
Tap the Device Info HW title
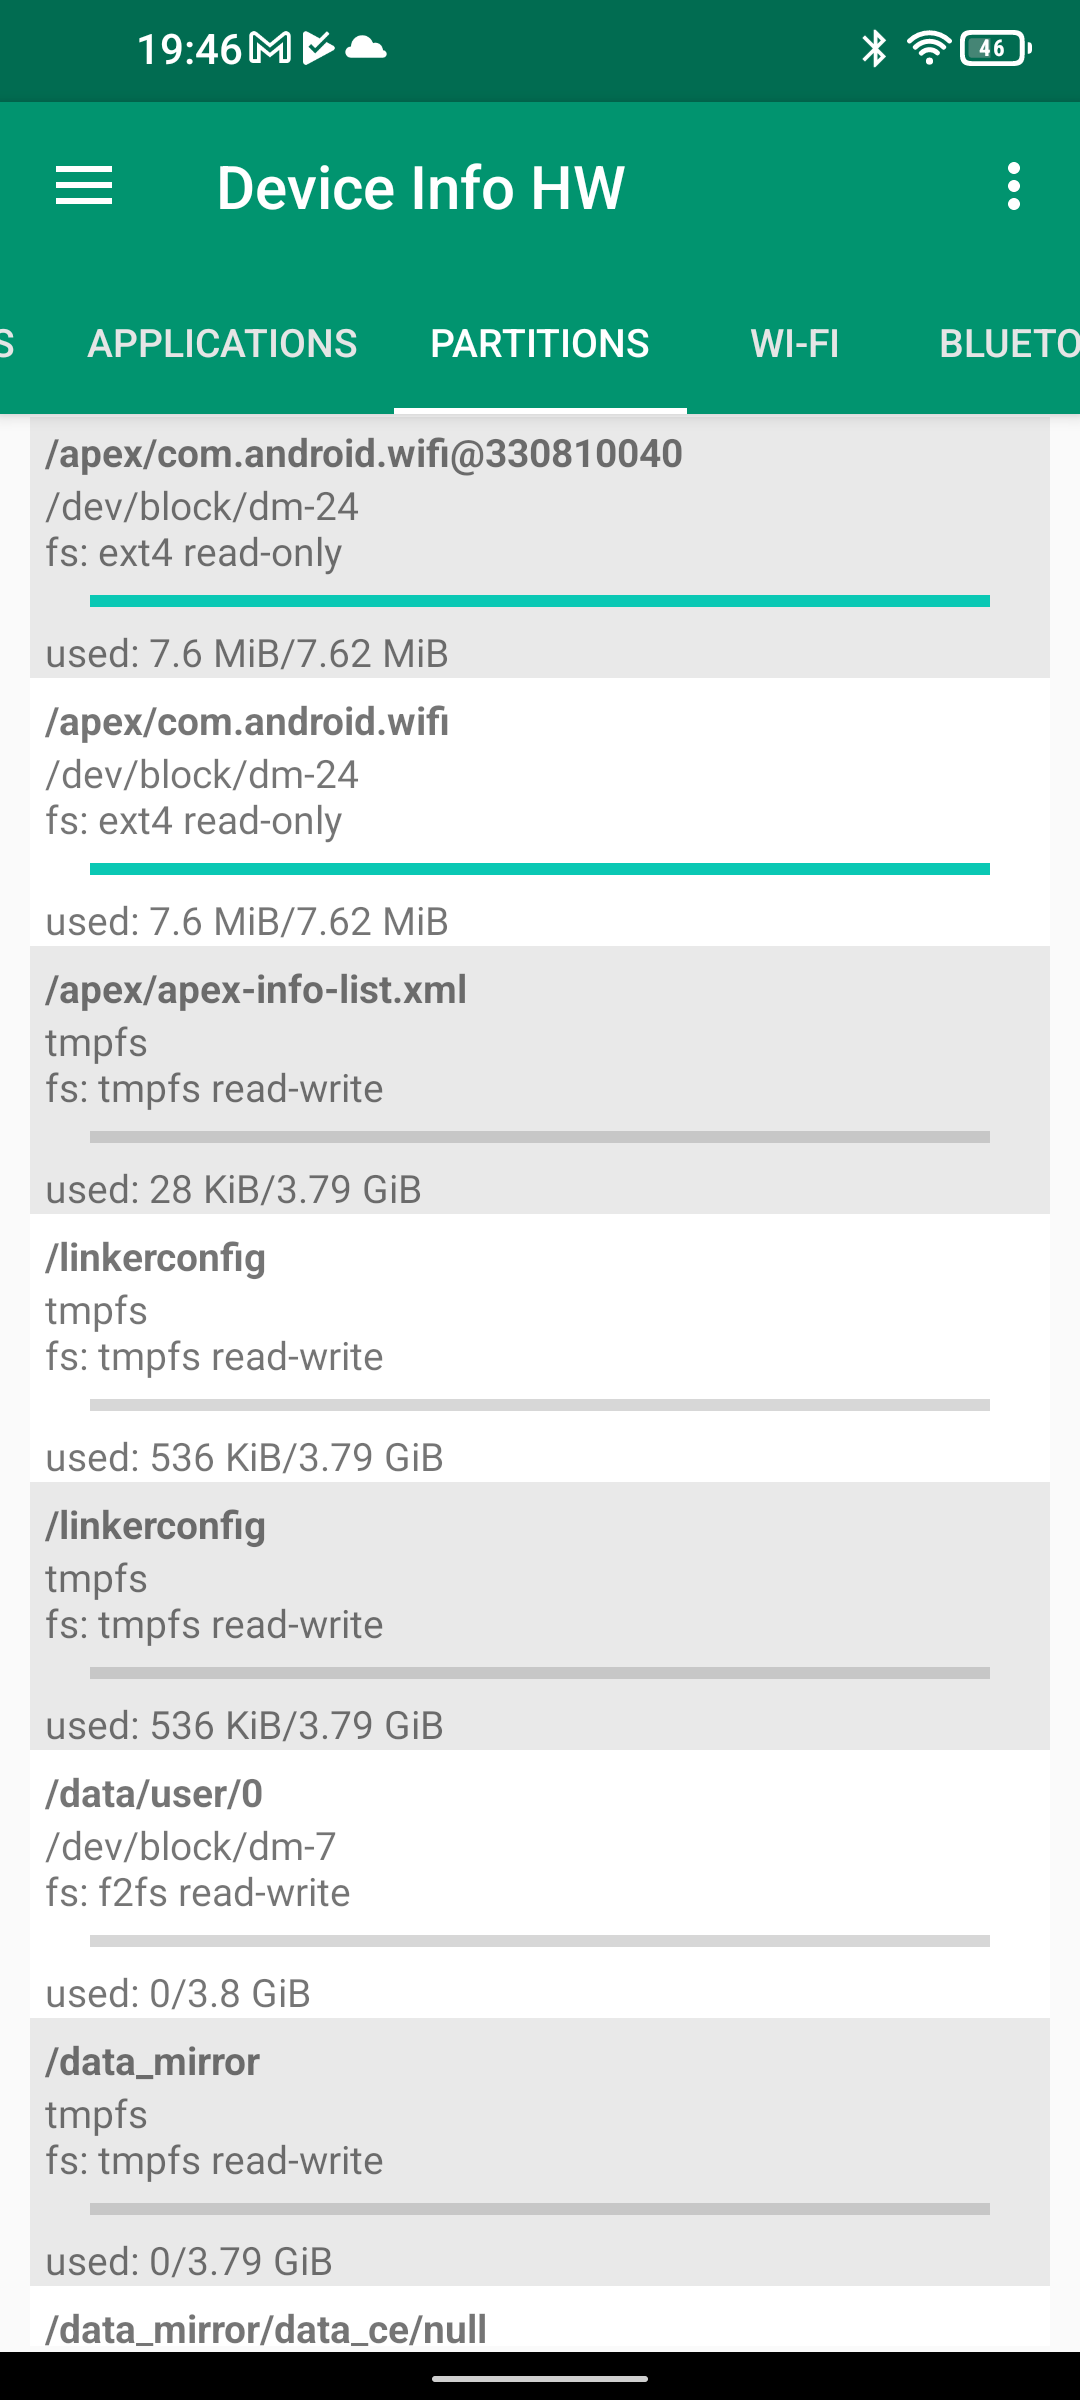[x=421, y=188]
